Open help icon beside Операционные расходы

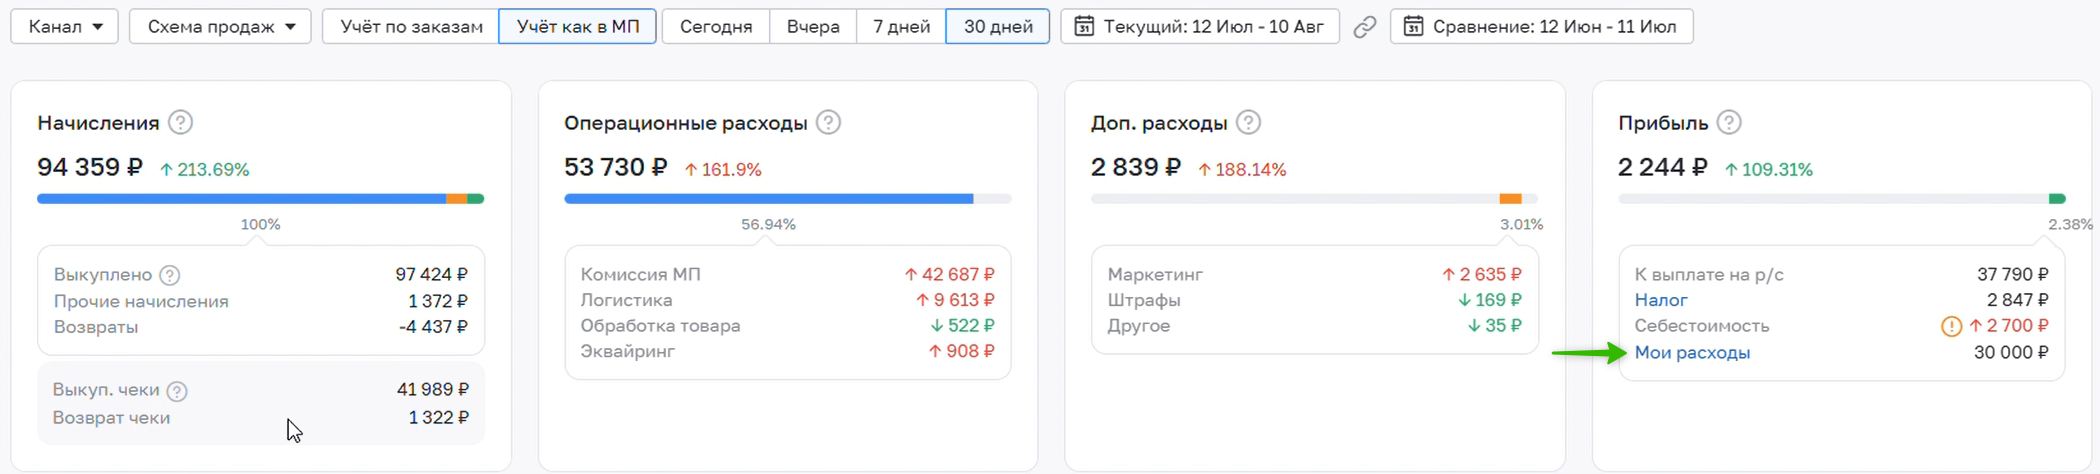pyautogui.click(x=828, y=123)
